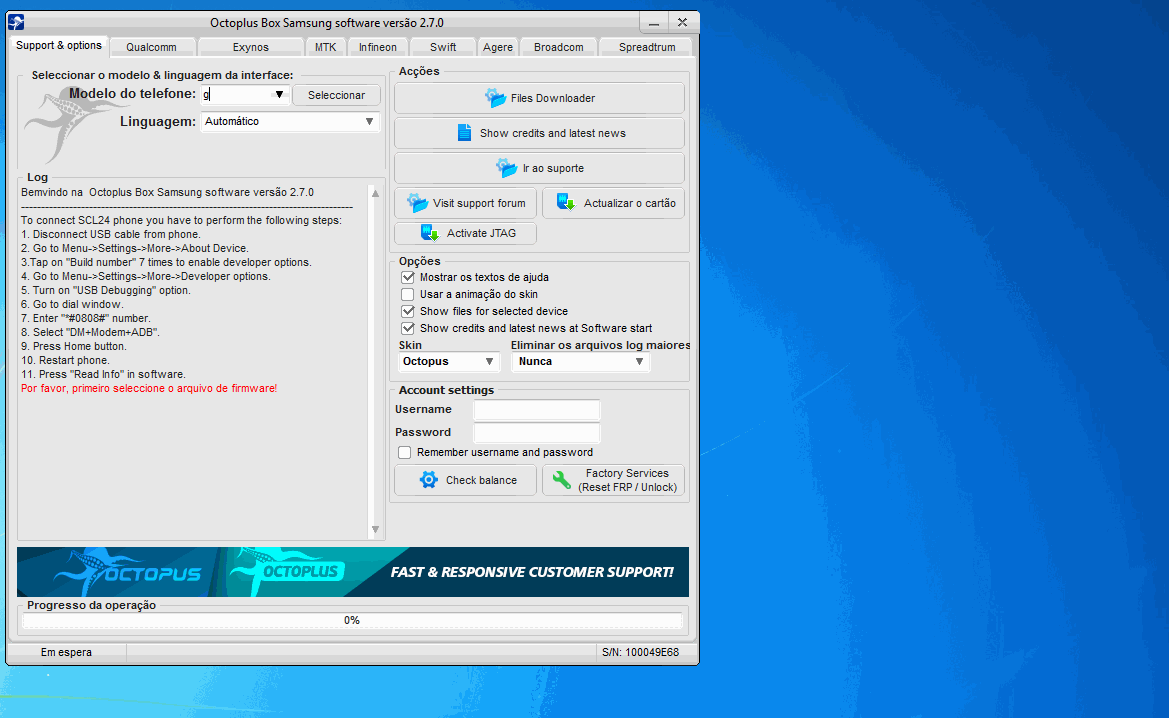Screen dimensions: 1169x718
Task: Click the 'Bemvindo na Octoplus Box' log line
Action: click(167, 192)
